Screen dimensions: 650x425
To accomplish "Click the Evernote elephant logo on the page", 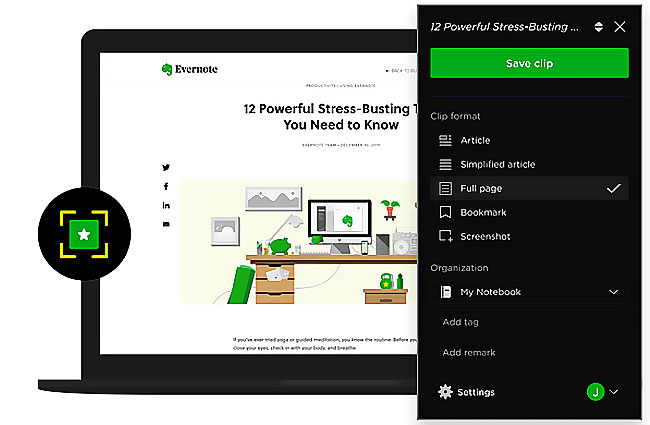I will tap(167, 69).
